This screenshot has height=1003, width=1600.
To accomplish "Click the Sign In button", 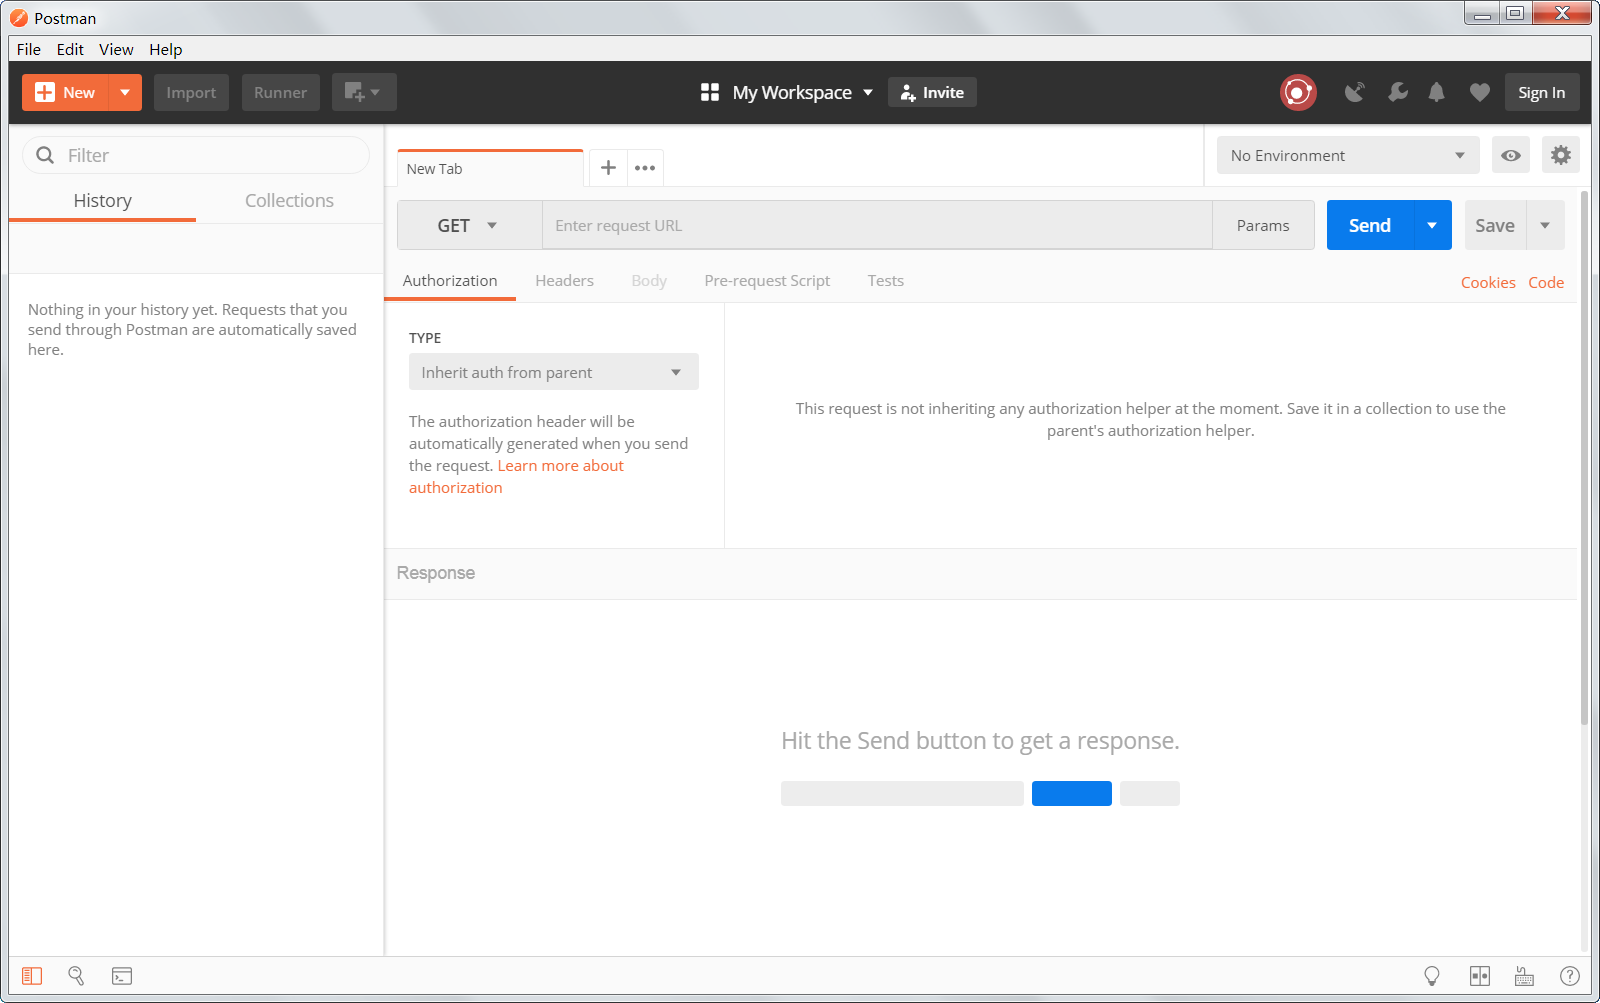I will (1542, 92).
